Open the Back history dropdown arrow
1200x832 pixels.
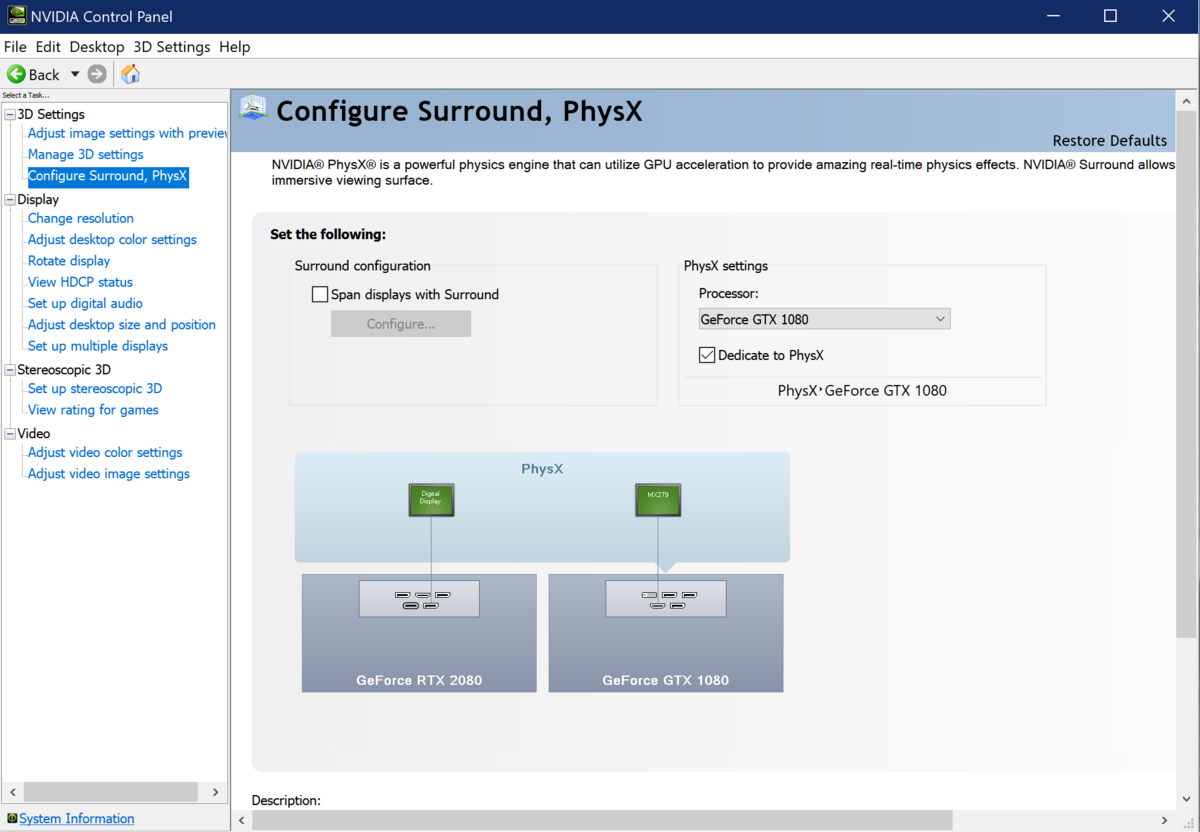[x=74, y=74]
